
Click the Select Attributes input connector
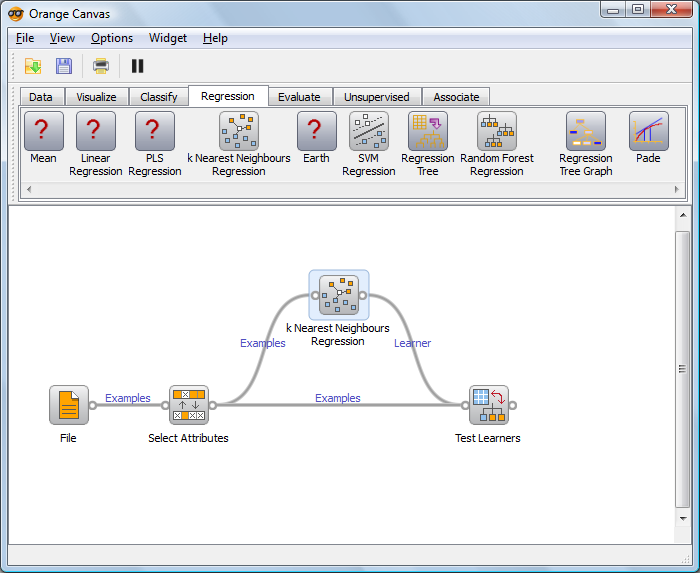pyautogui.click(x=165, y=405)
